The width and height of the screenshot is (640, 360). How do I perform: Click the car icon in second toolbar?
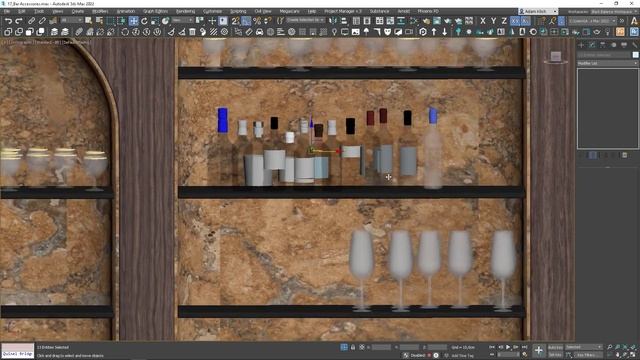click(x=260, y=32)
